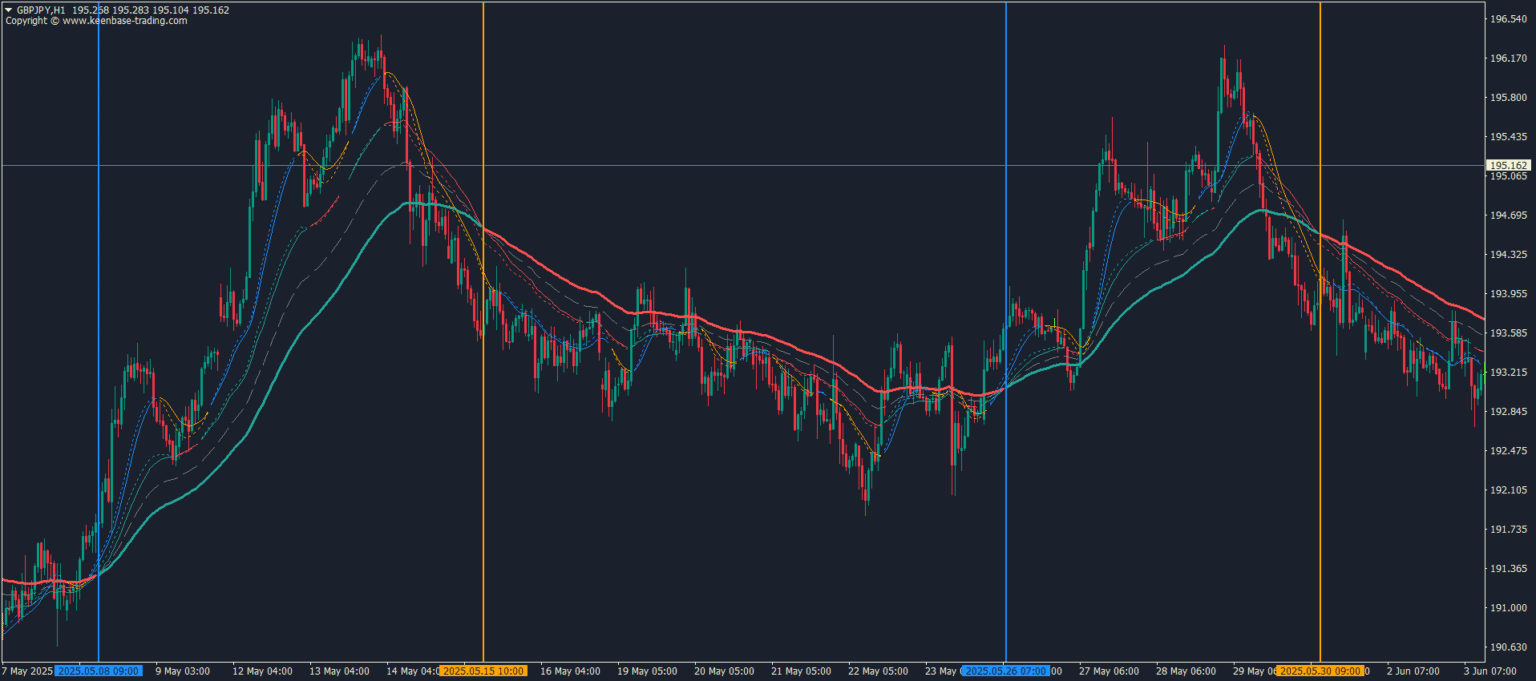Click the highlighted 2025.05.08 09:00 axis label
This screenshot has width=1536, height=681.
97,671
